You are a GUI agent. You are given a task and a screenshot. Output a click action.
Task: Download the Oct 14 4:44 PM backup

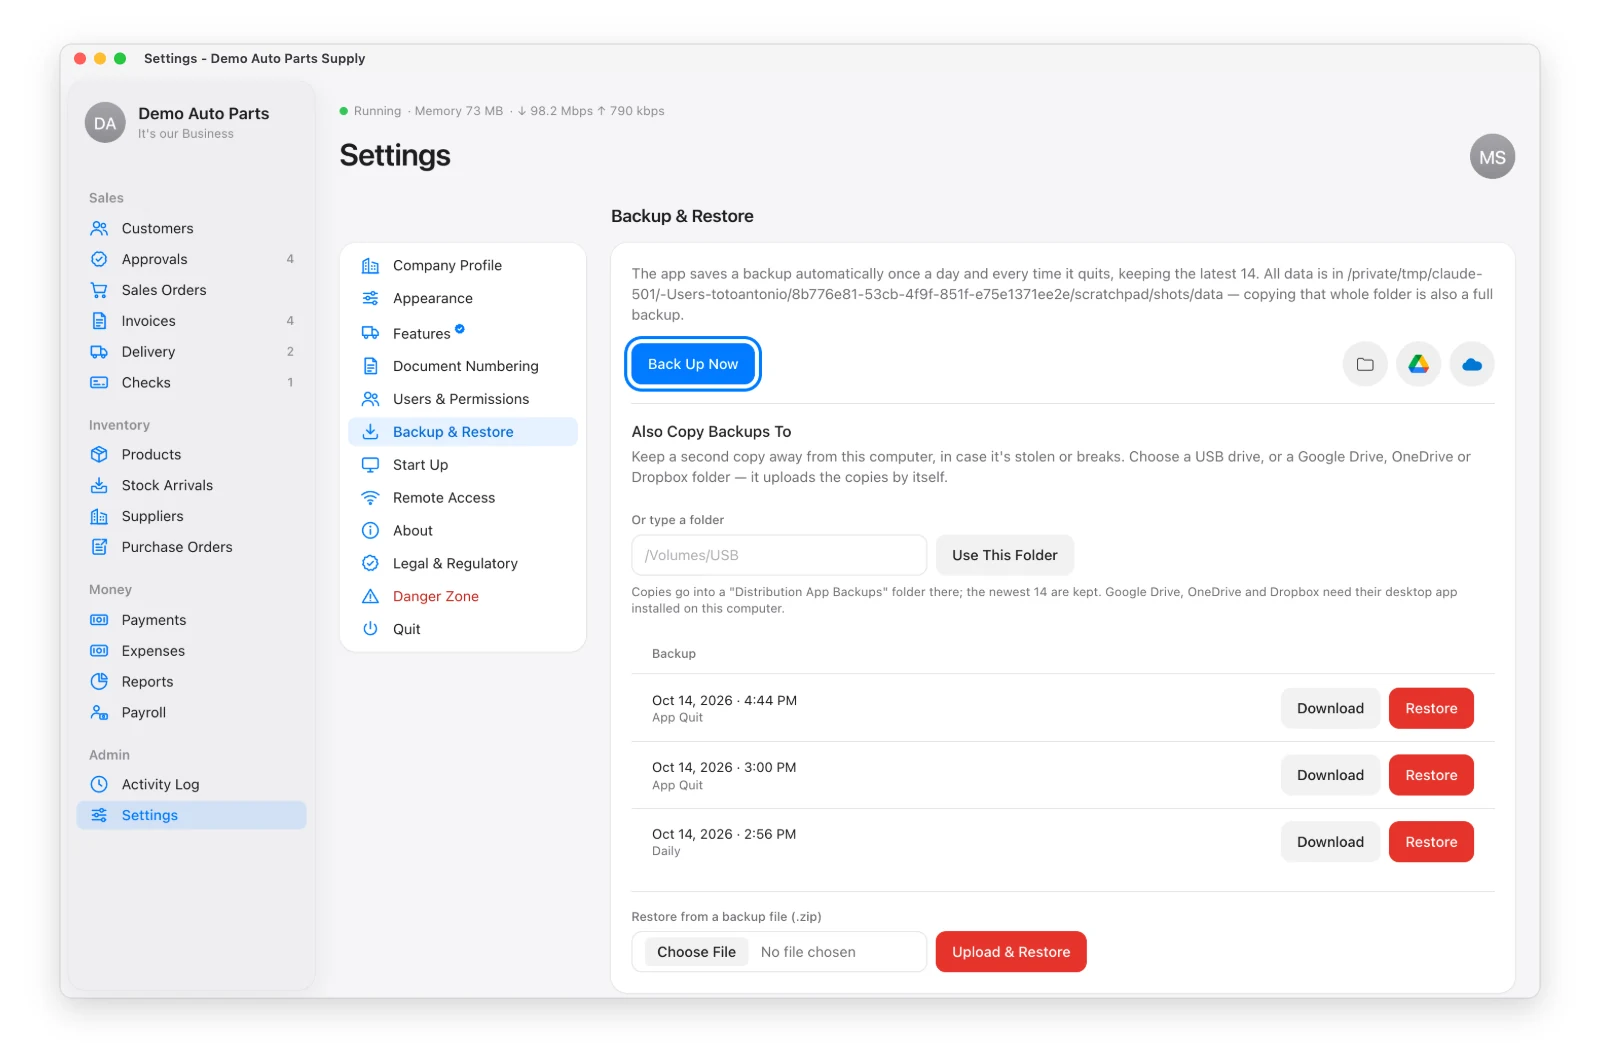tap(1330, 708)
